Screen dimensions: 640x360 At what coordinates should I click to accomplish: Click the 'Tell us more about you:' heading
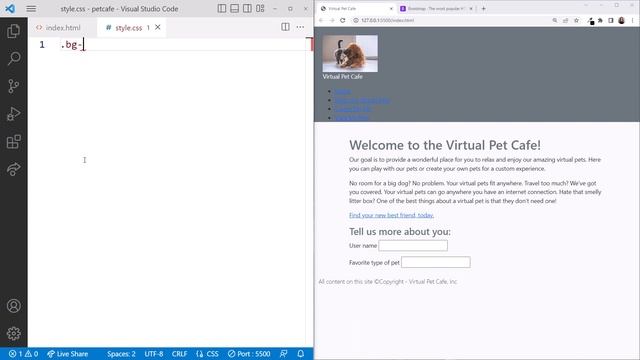(x=400, y=231)
